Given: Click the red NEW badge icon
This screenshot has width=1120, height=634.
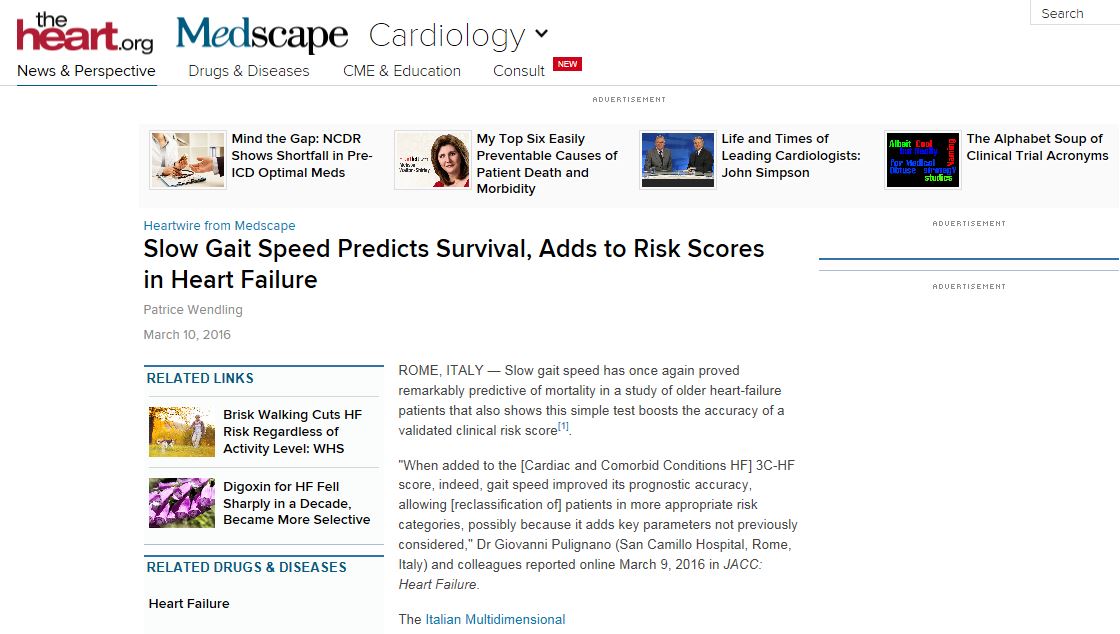Looking at the screenshot, I should tap(567, 64).
